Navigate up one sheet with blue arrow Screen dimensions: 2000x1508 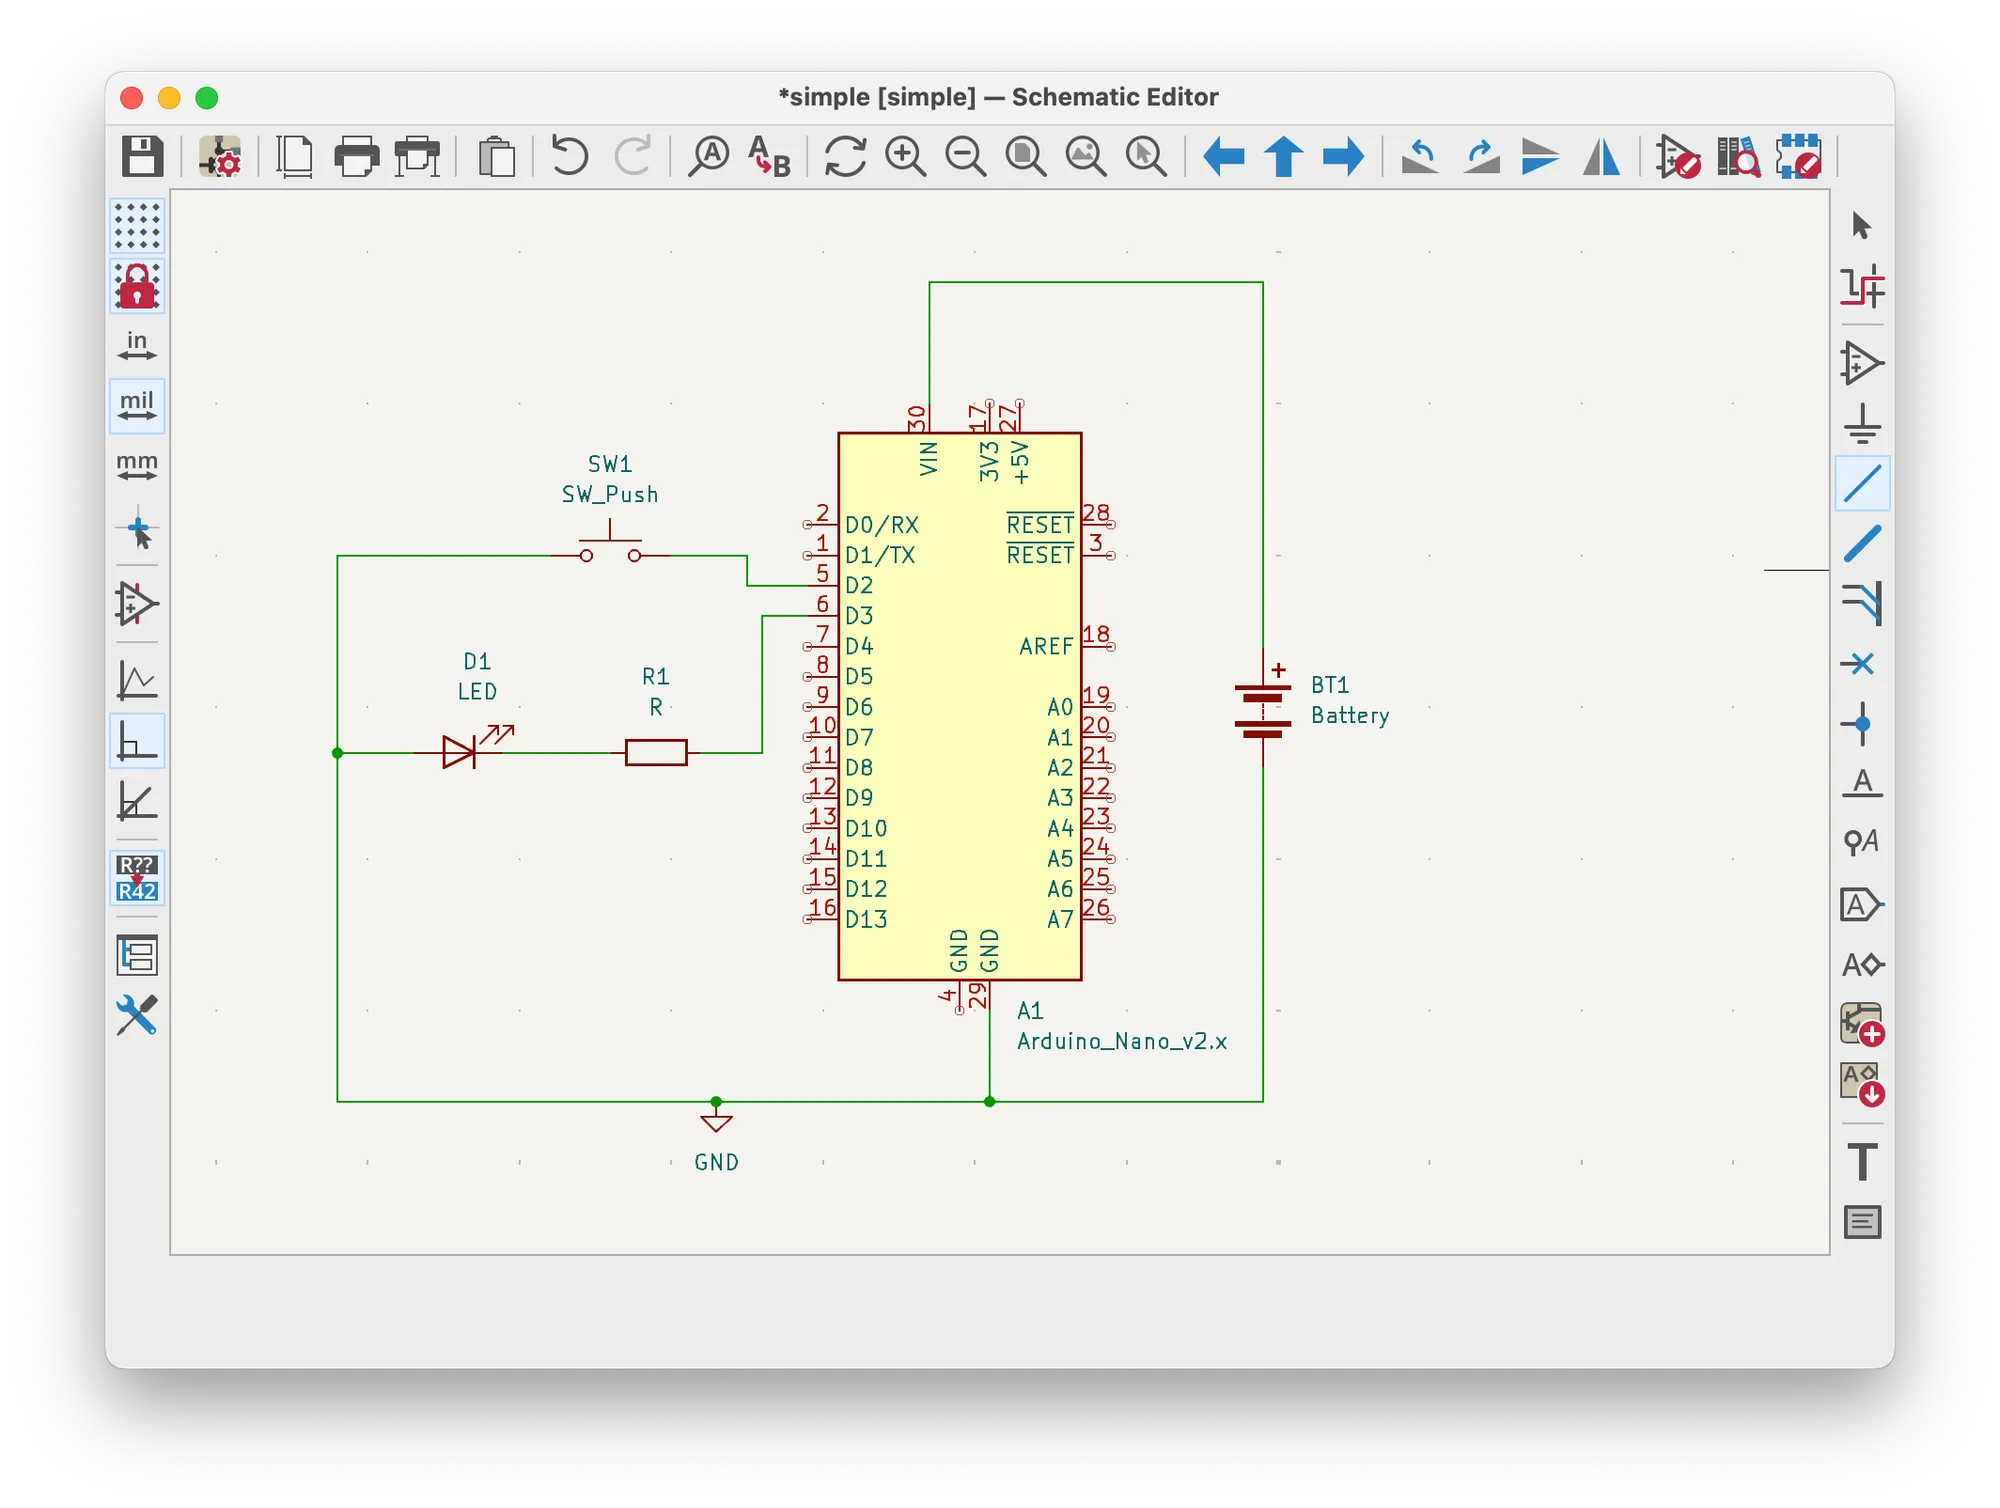[1284, 157]
